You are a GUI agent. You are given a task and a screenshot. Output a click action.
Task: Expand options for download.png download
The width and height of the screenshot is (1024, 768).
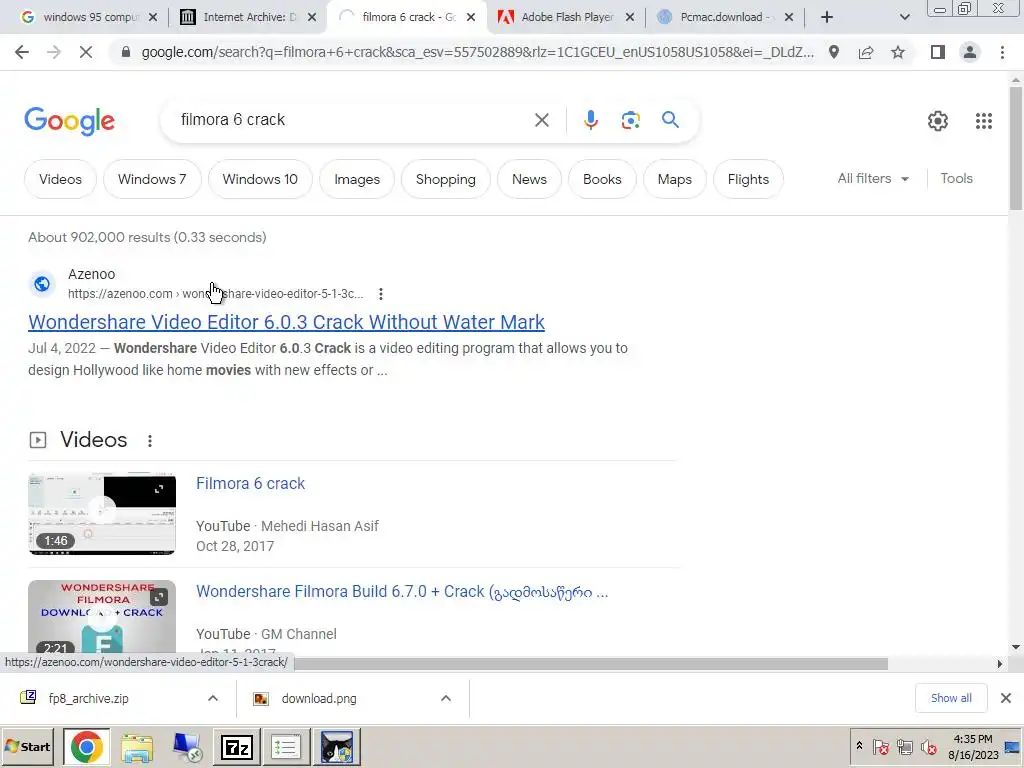point(446,699)
